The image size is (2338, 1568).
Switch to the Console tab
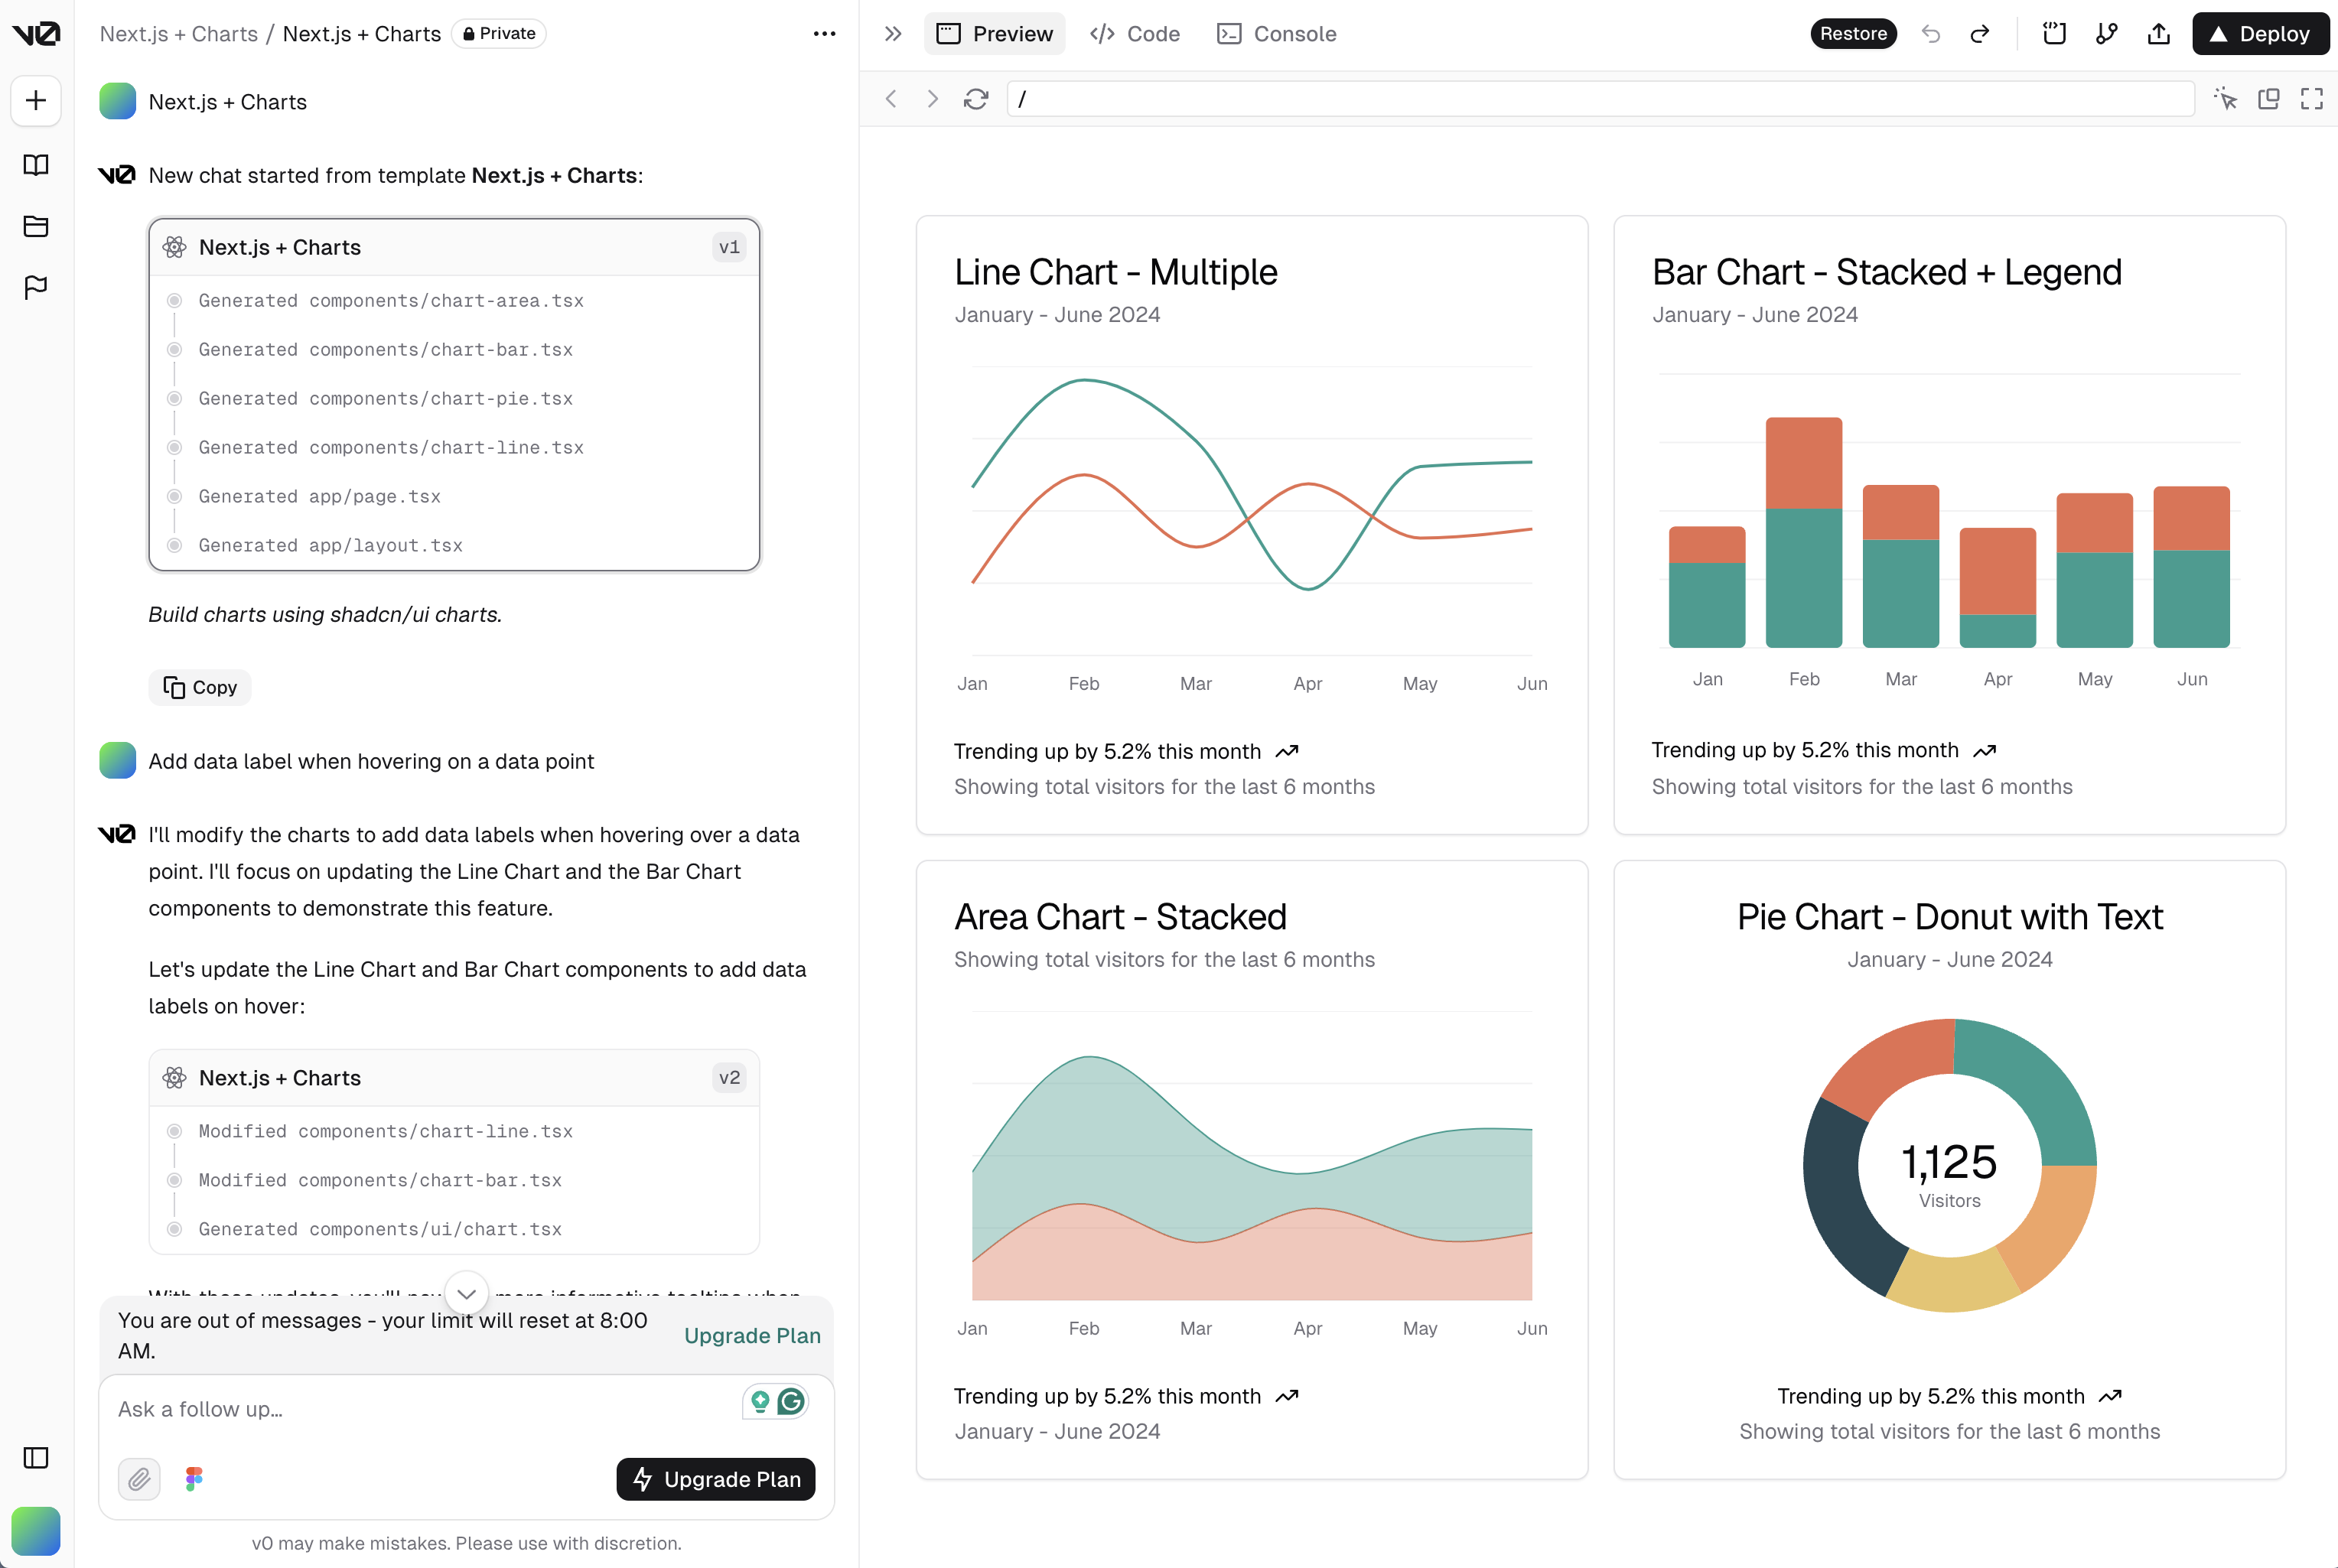(x=1277, y=34)
